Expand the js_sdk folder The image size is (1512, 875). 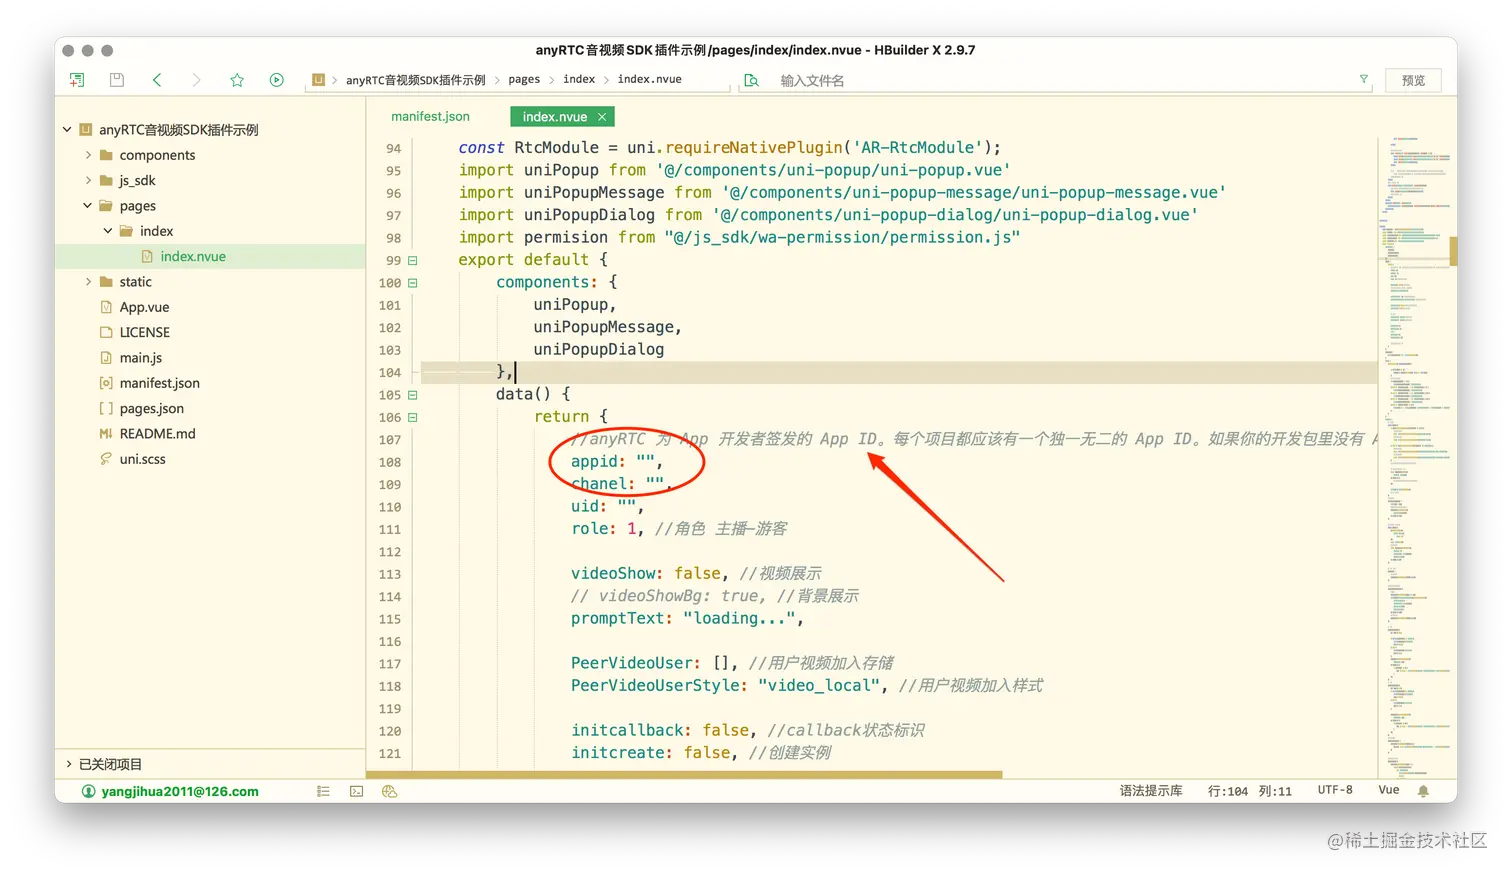[x=88, y=180]
